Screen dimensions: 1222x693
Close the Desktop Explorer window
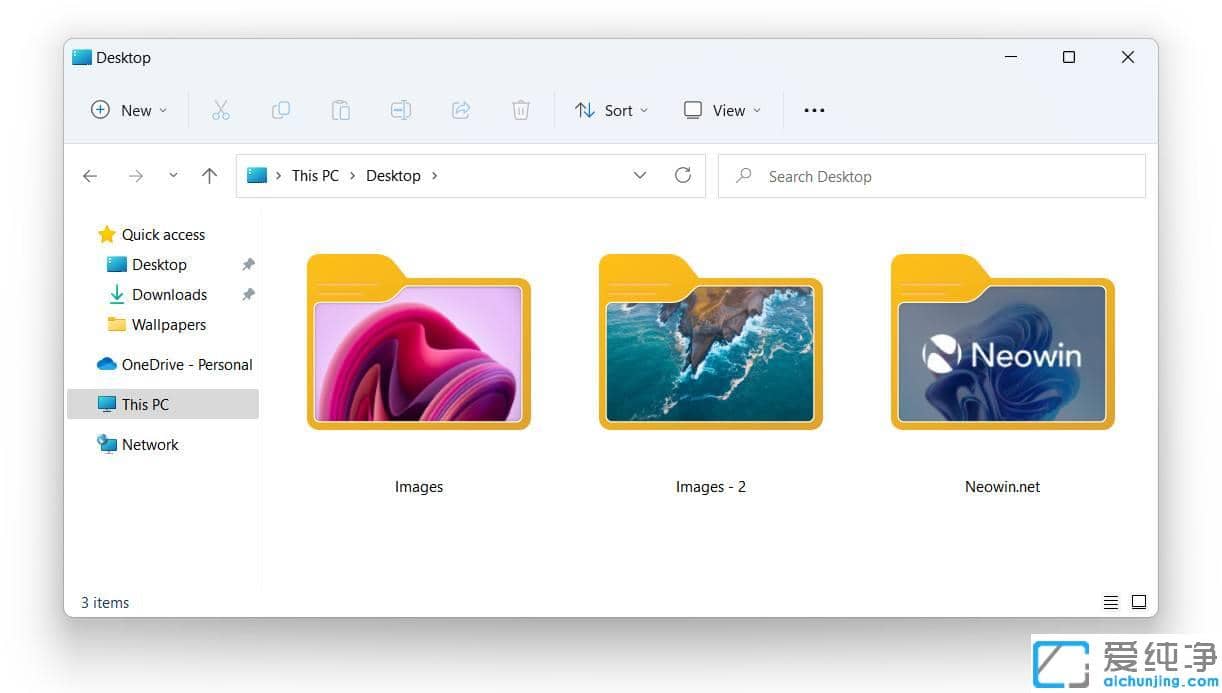(1128, 57)
